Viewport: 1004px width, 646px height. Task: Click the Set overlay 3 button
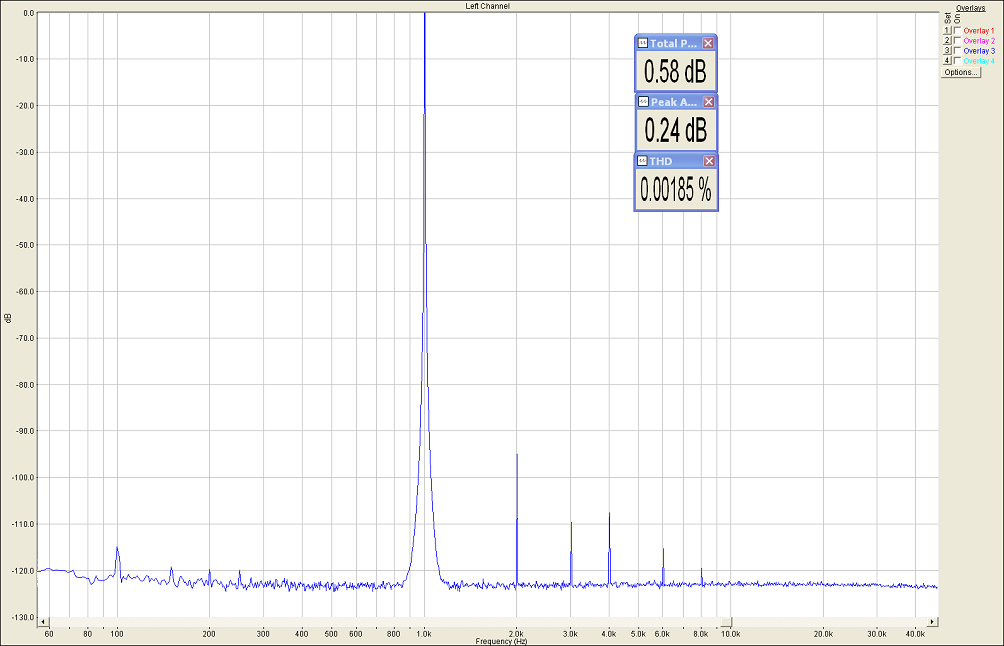pyautogui.click(x=947, y=51)
